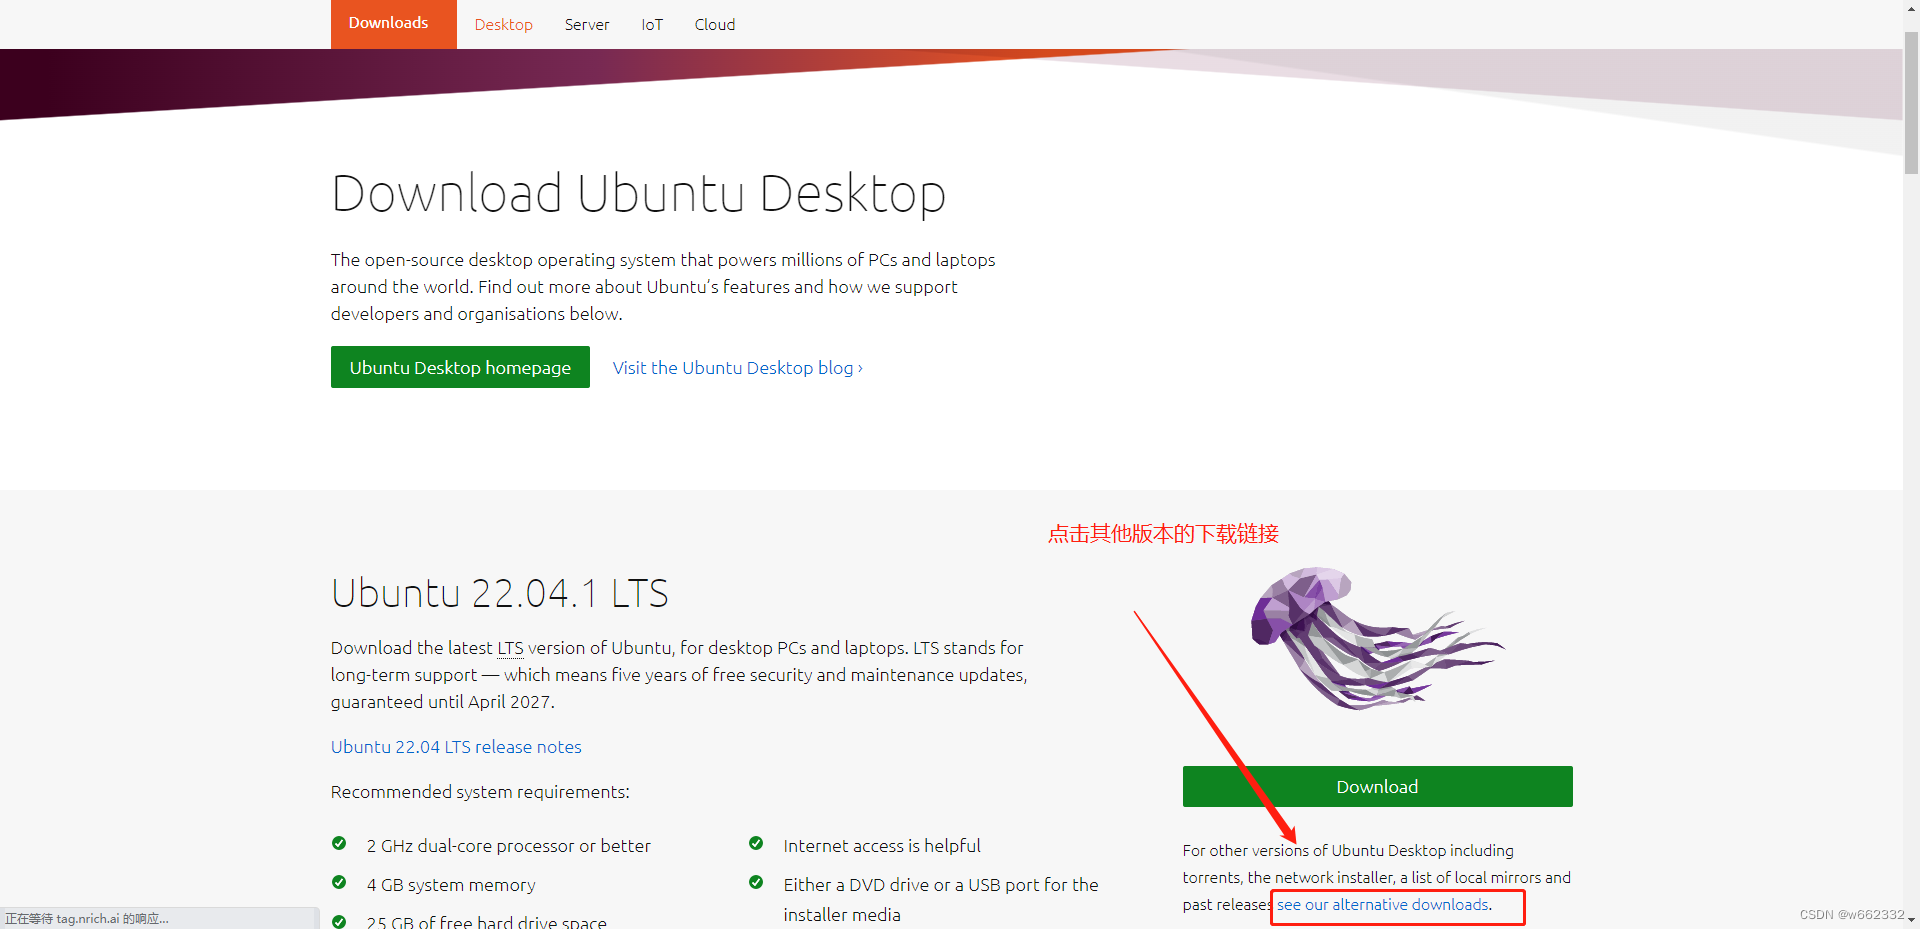Click the 'Internet access is helpful' text
The height and width of the screenshot is (929, 1920).
882,846
